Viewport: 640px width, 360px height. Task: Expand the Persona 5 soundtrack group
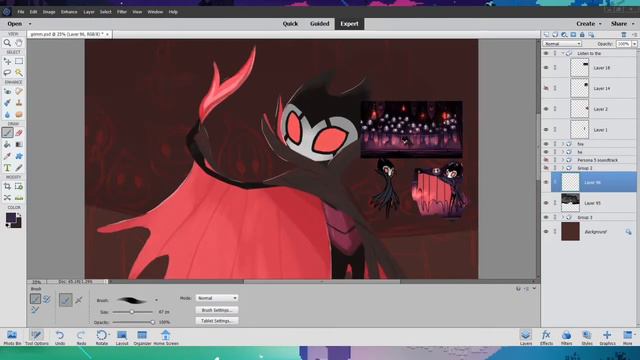pyautogui.click(x=563, y=160)
